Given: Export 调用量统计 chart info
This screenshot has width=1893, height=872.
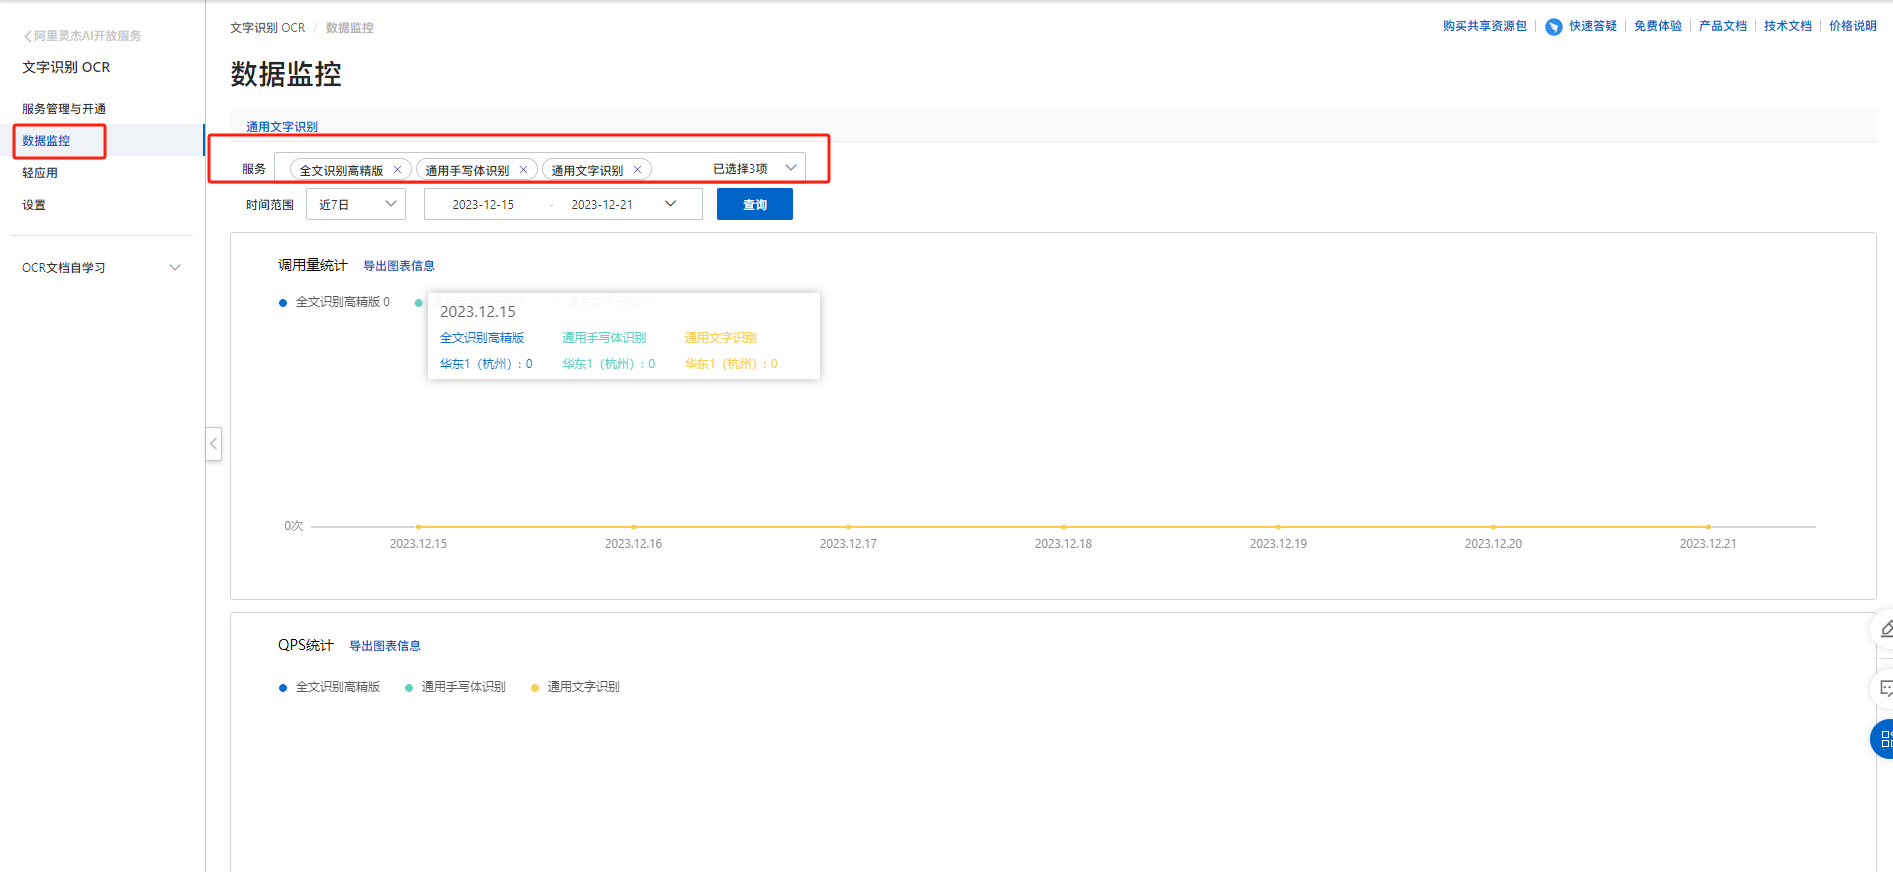Looking at the screenshot, I should click(399, 266).
